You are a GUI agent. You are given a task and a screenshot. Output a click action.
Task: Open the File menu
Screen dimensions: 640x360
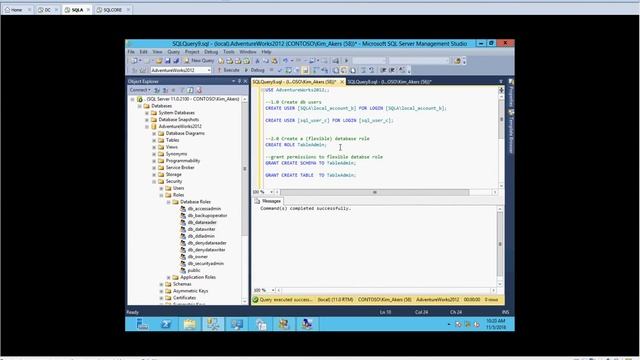[x=131, y=52]
